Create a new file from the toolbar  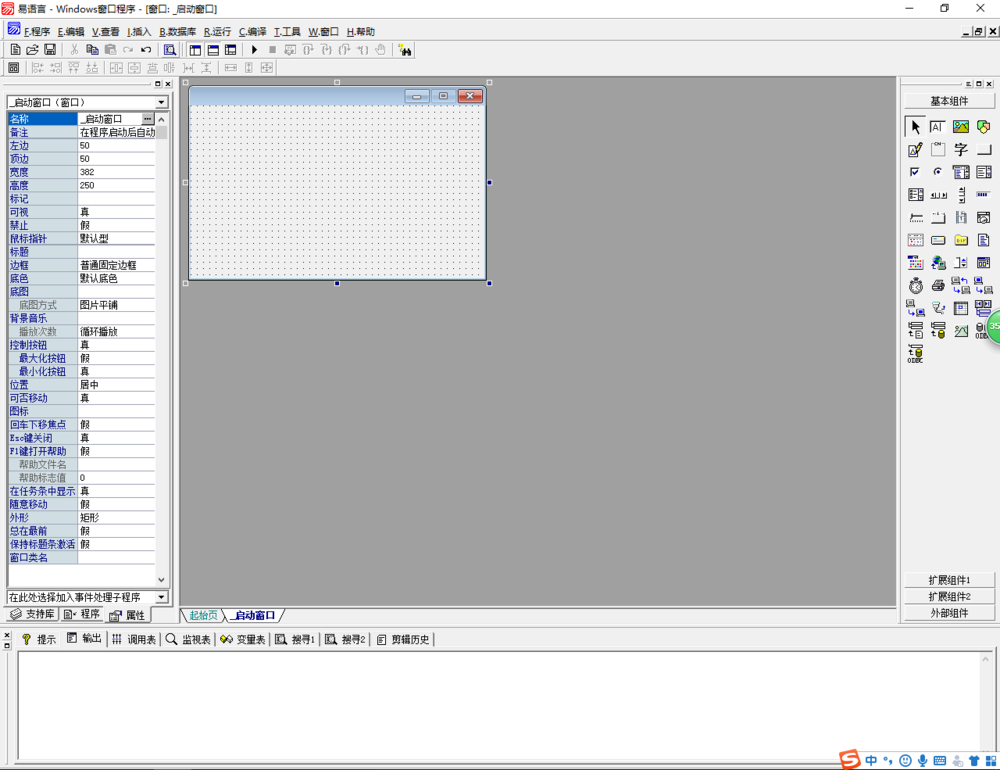(x=15, y=50)
